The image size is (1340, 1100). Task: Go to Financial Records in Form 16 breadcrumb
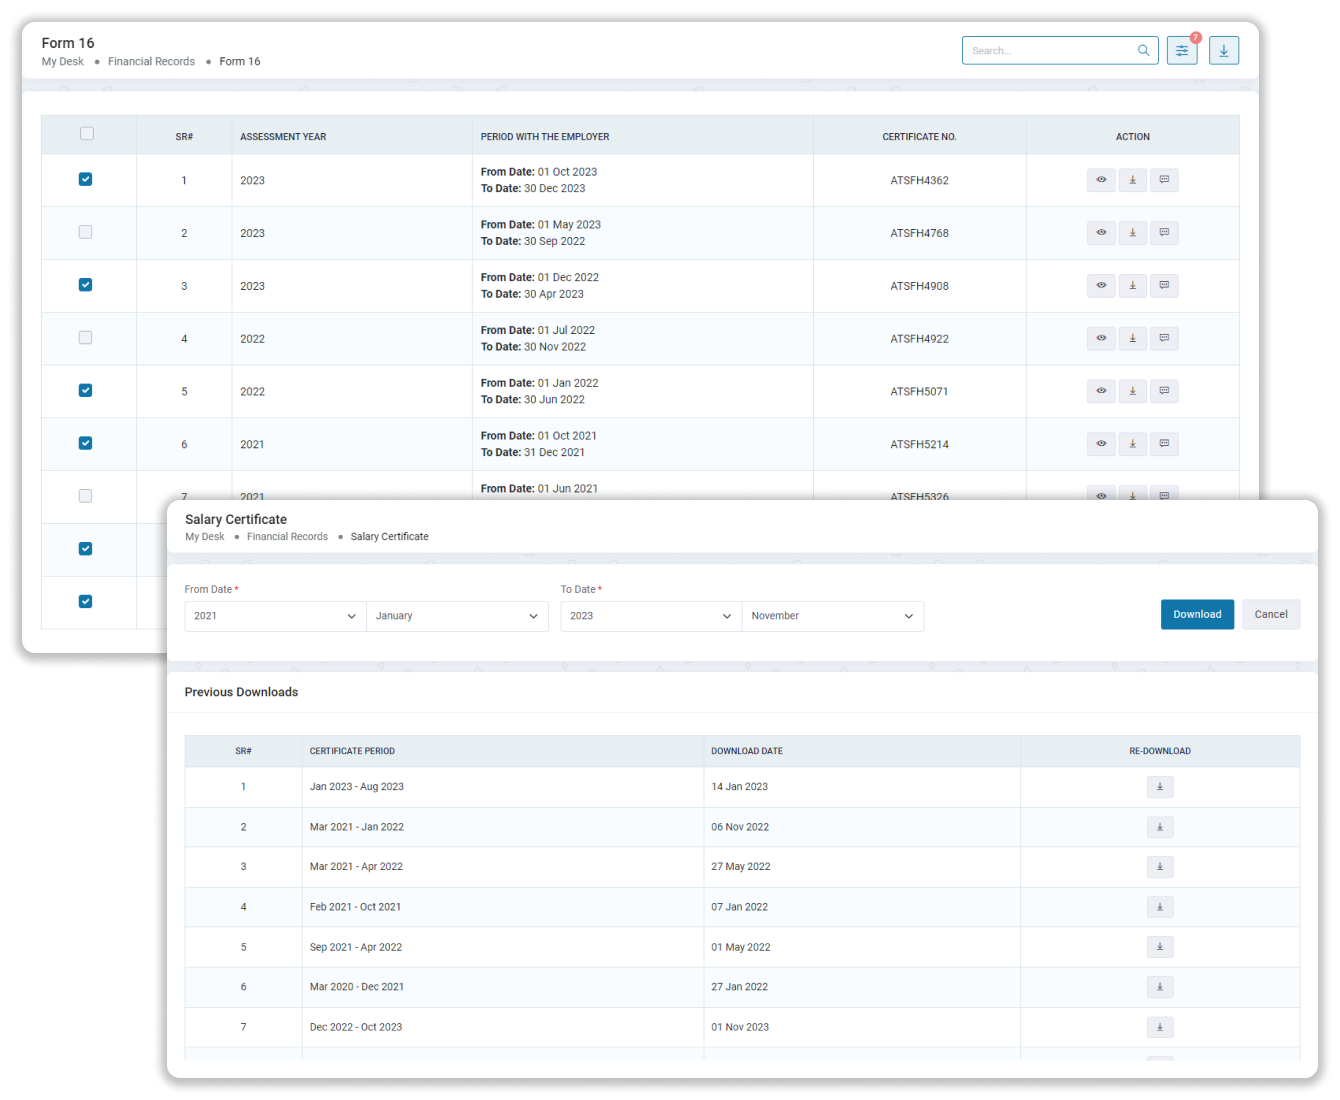[151, 62]
